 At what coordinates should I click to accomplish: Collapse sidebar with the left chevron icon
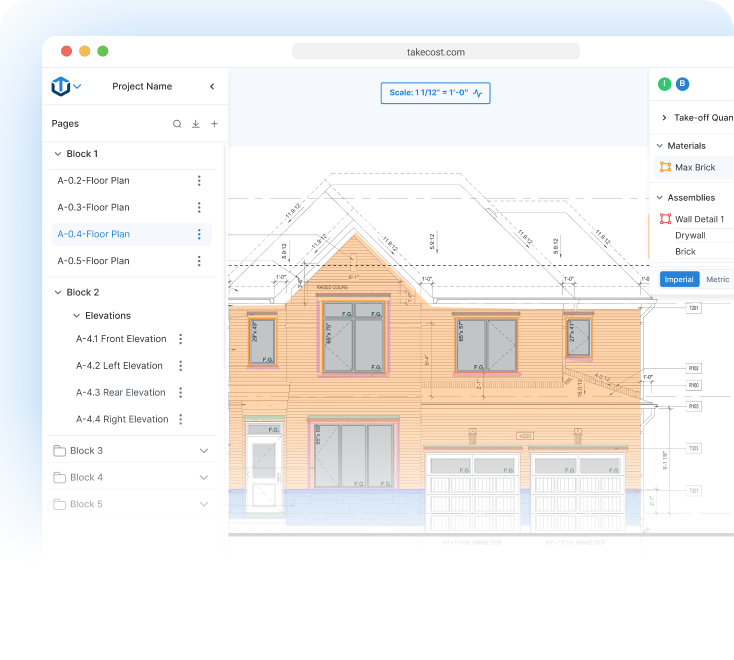[x=212, y=87]
